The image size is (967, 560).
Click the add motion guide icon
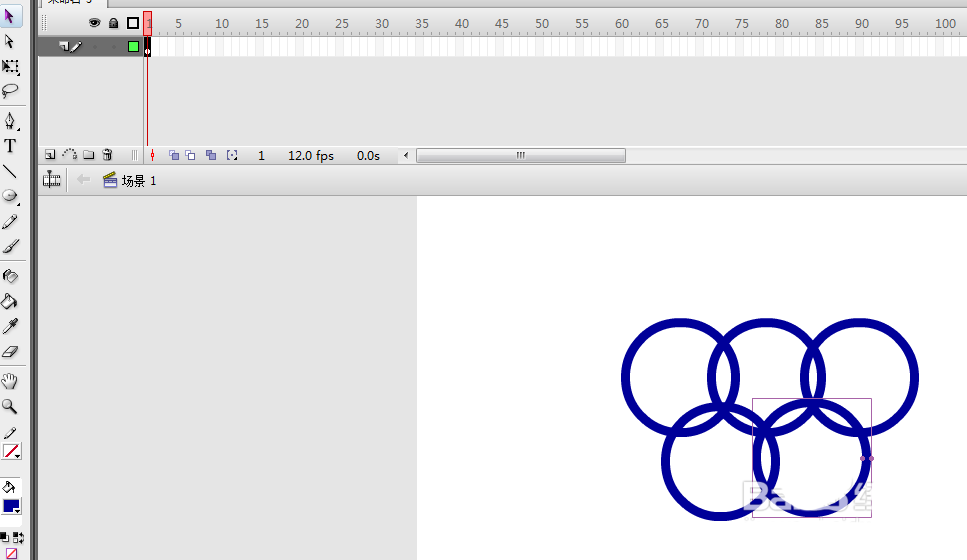(x=70, y=155)
